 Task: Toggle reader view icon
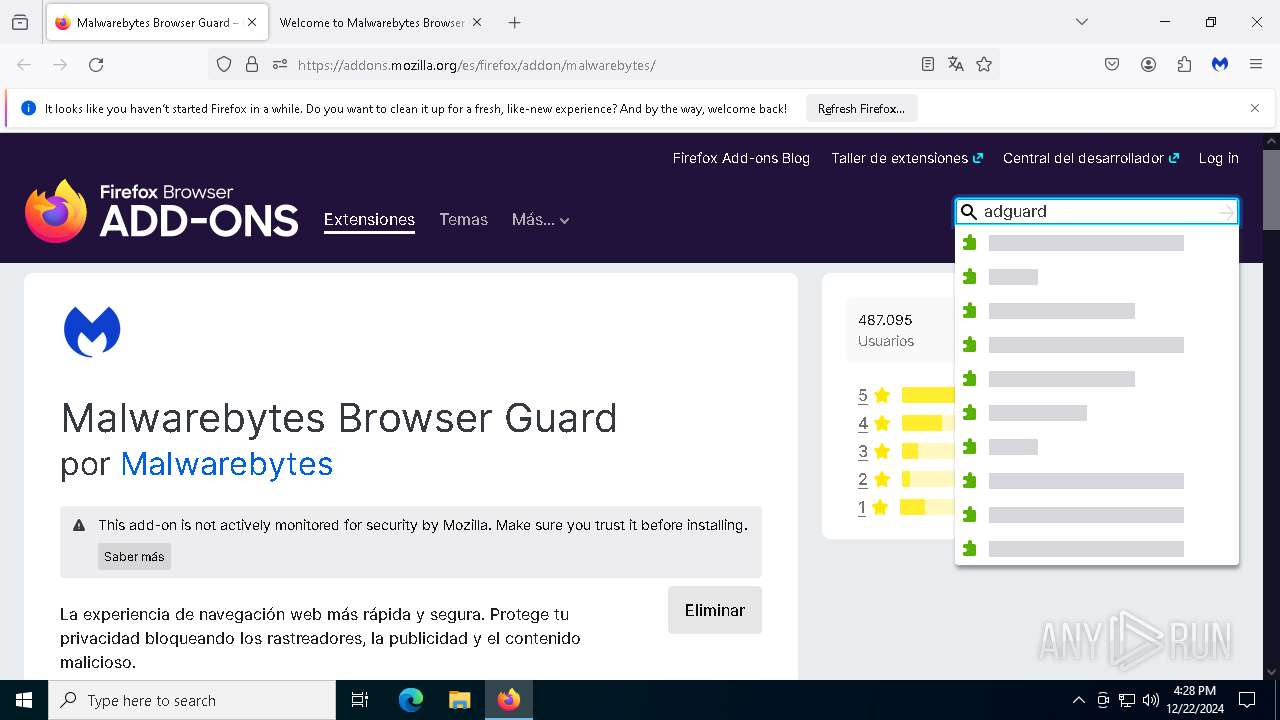click(928, 65)
